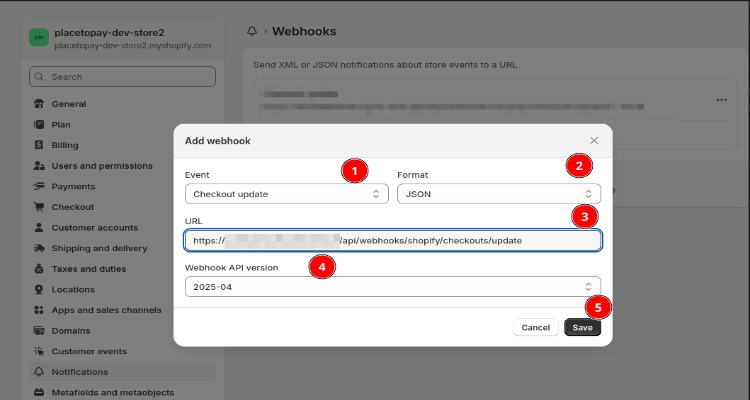Click the settings Search box

[x=122, y=76]
